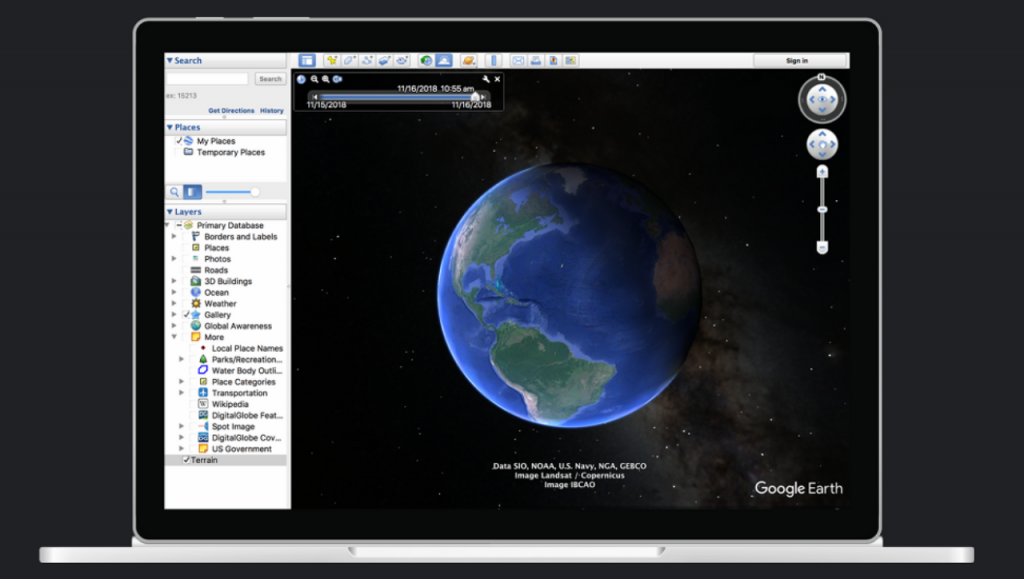Click the Save Image toolbar icon
Screen dimensions: 1024x579
pyautogui.click(x=553, y=61)
